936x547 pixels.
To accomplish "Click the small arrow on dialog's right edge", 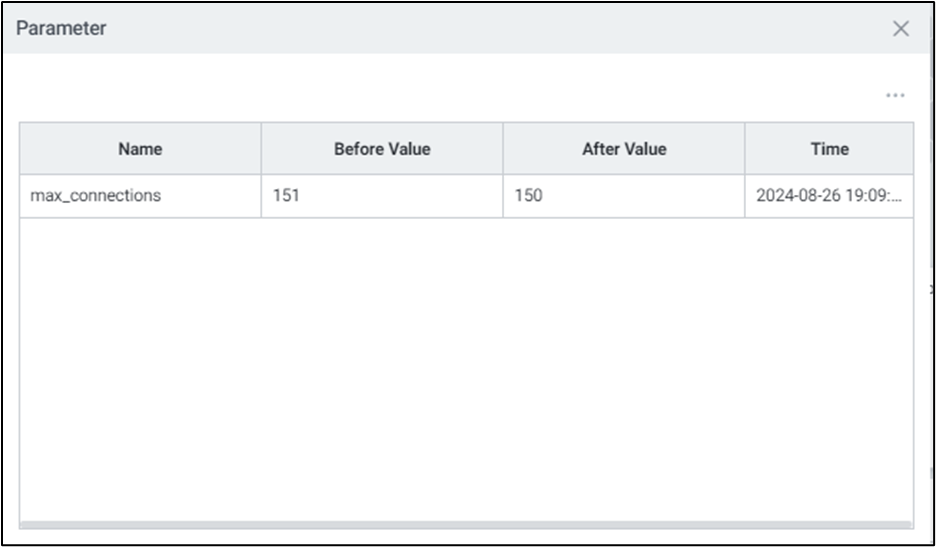I will tap(931, 288).
